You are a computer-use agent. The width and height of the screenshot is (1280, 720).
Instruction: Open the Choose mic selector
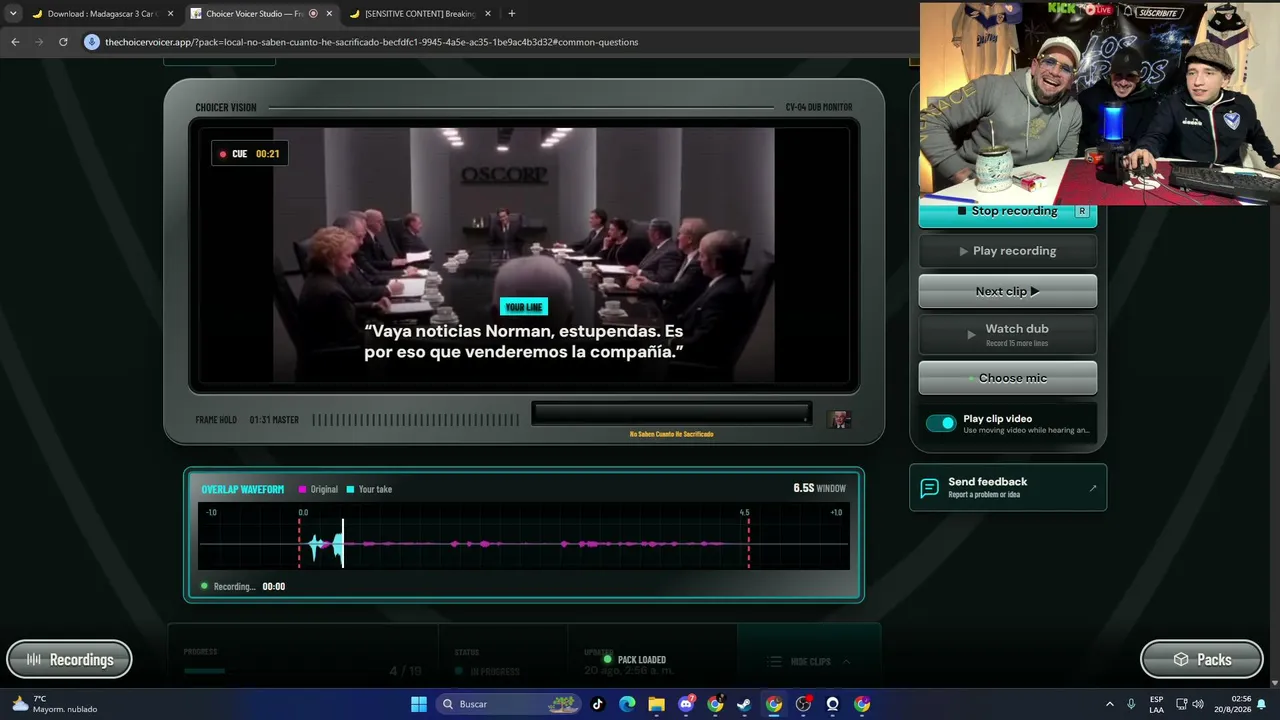pos(1007,378)
